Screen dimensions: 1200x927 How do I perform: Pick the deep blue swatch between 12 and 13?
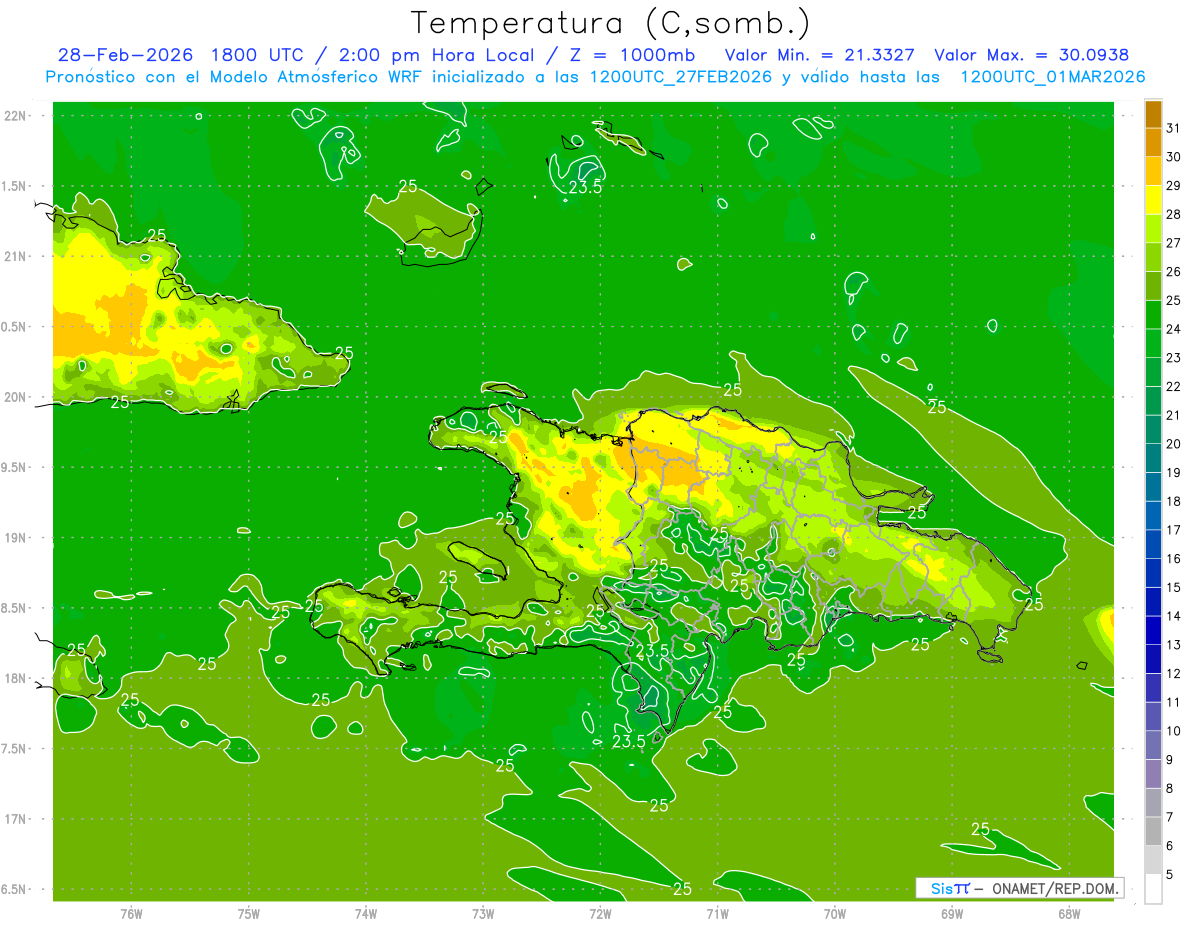(x=1153, y=659)
